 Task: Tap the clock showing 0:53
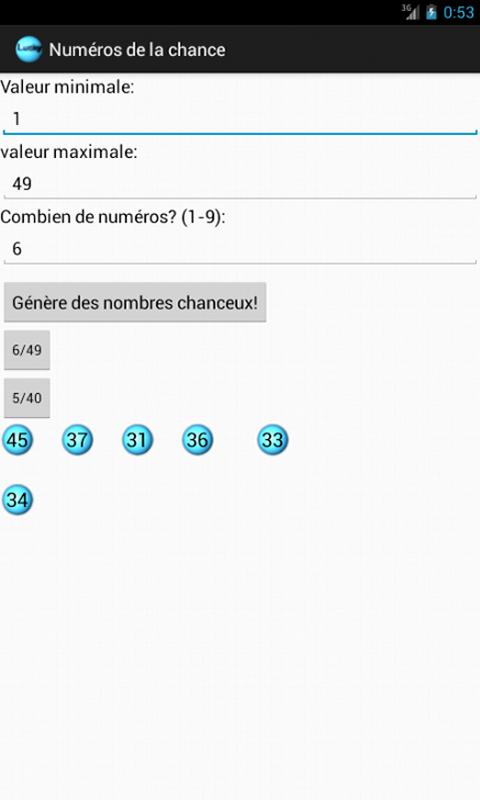click(459, 12)
